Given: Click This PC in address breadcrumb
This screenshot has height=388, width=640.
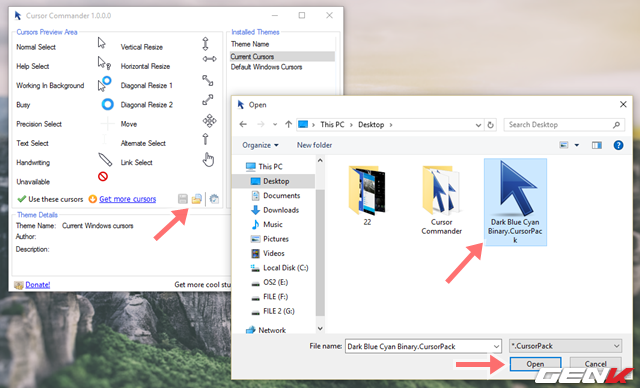Looking at the screenshot, I should [332, 125].
